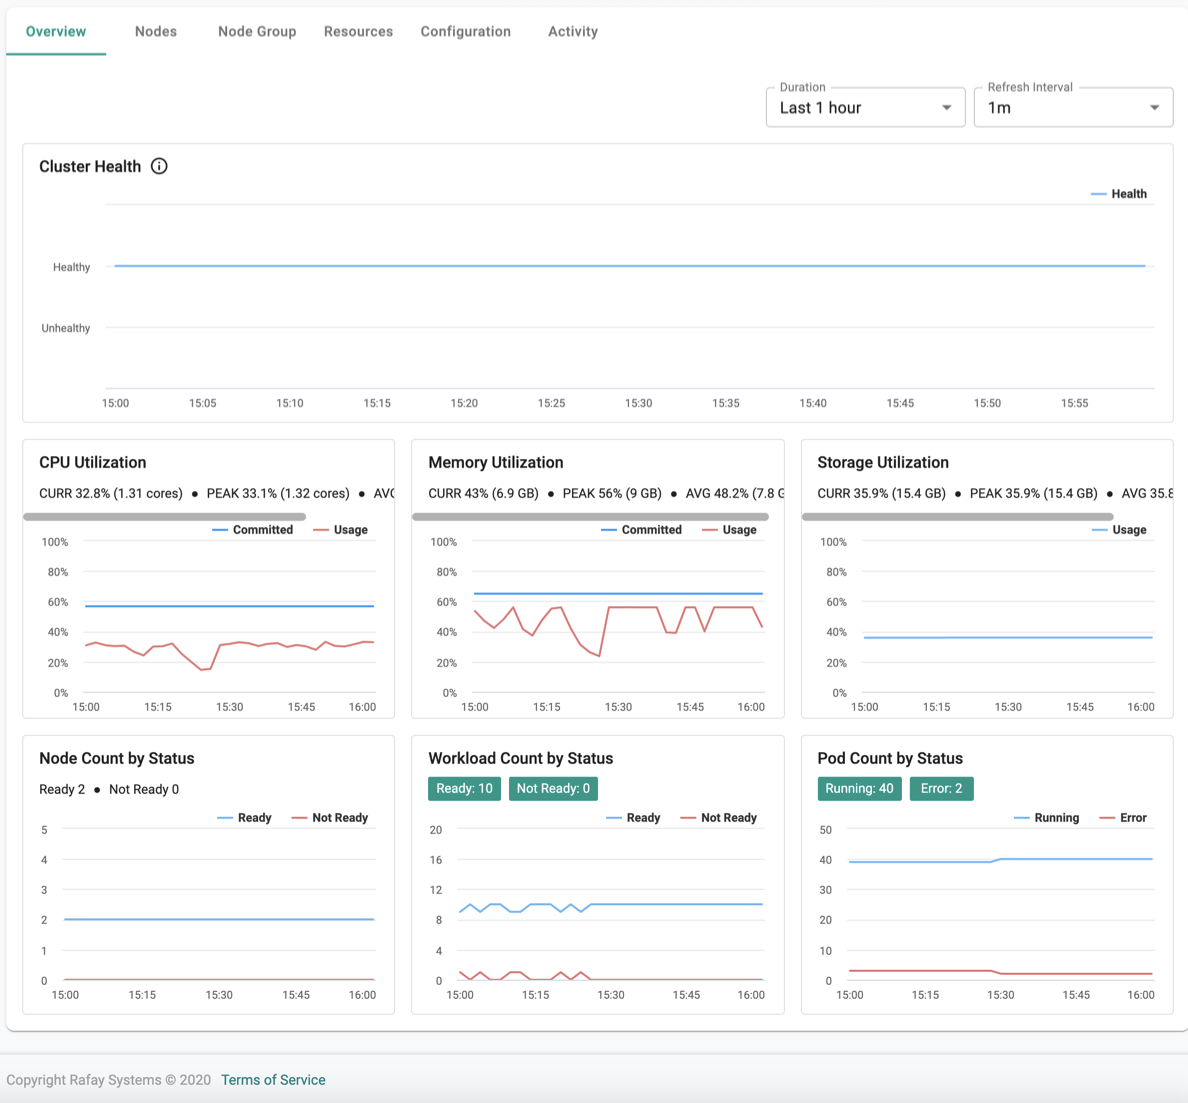Click the Running: 40 pod badge

pos(859,789)
